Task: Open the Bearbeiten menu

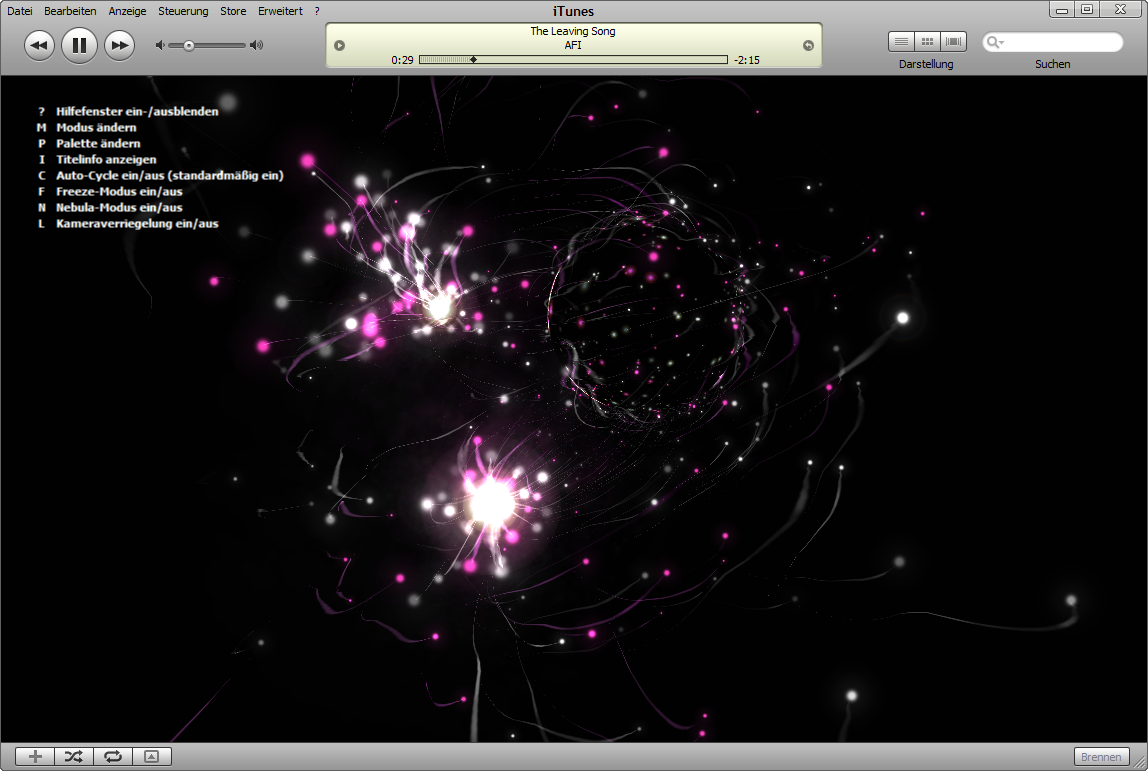Action: tap(70, 11)
